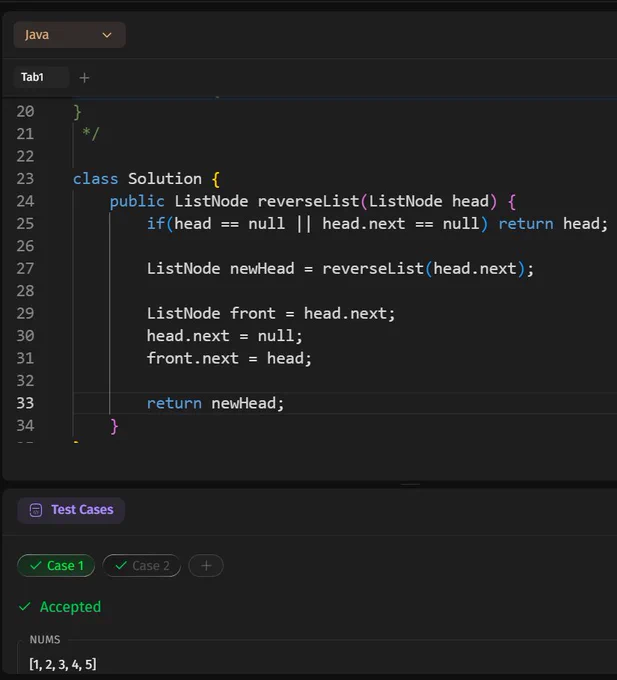Open the Test Cases panel tab
The image size is (617, 680).
pyautogui.click(x=71, y=510)
